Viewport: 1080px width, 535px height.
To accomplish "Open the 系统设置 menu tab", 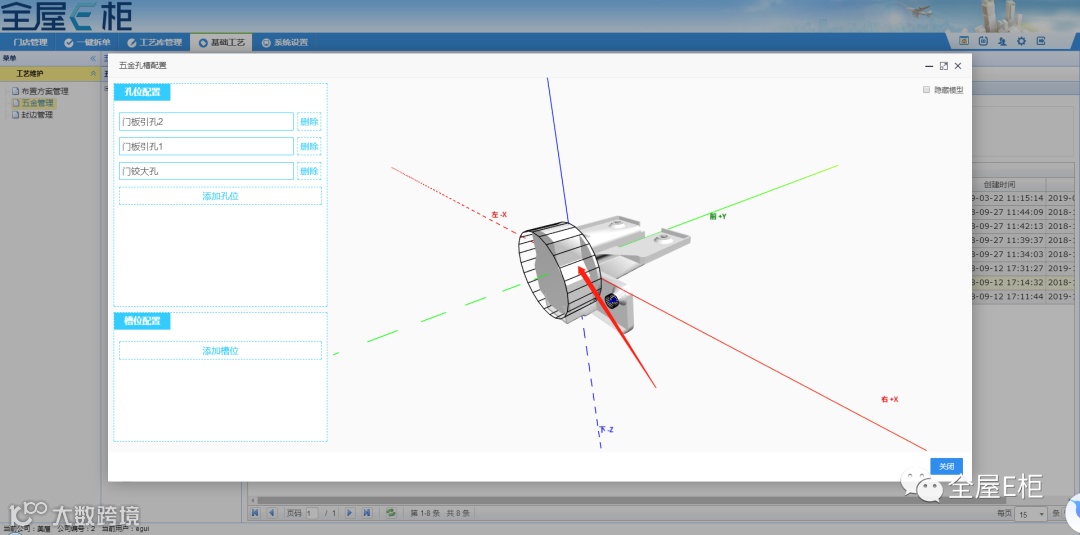I will pyautogui.click(x=284, y=43).
